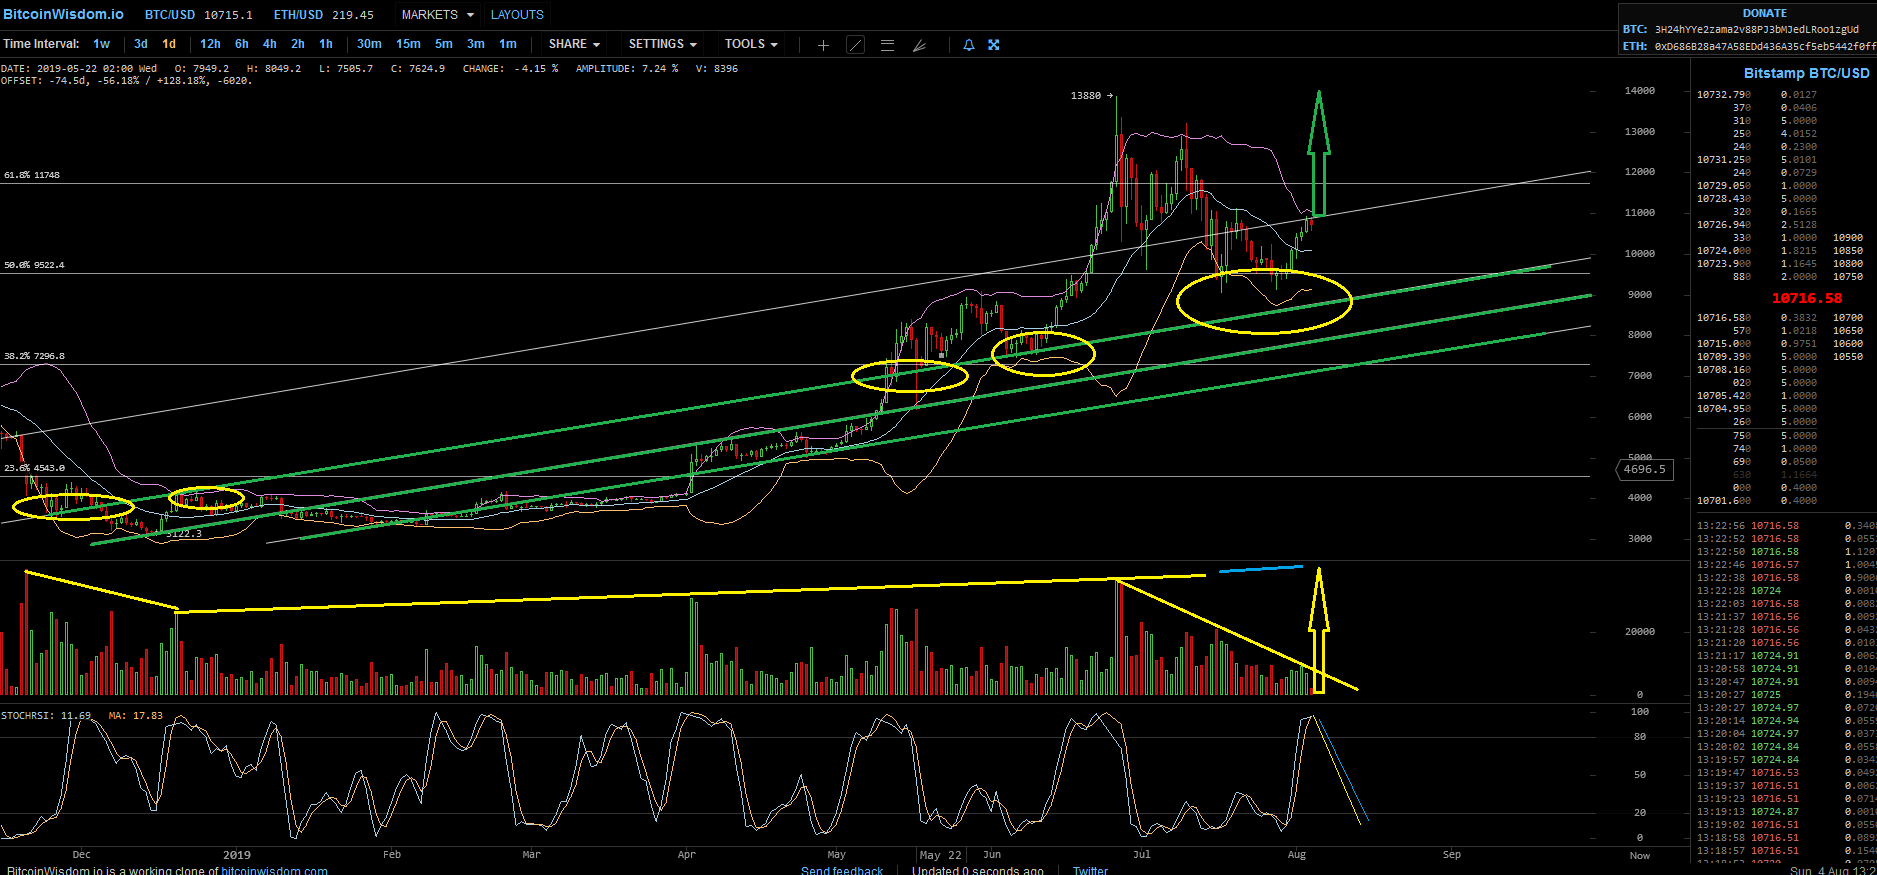This screenshot has width=1877, height=875.
Task: Expand the TOOLS dropdown
Action: point(751,44)
